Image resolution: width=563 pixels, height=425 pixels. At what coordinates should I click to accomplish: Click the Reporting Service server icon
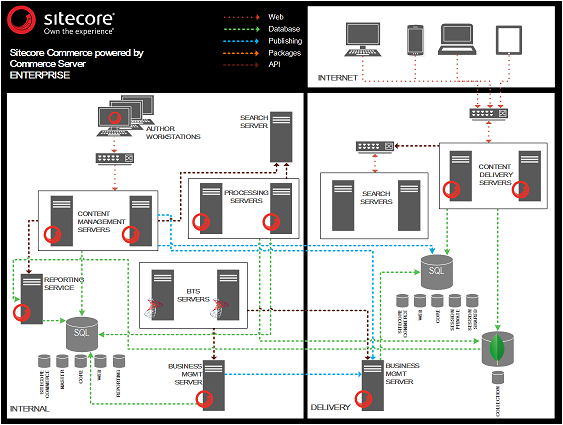pos(32,299)
